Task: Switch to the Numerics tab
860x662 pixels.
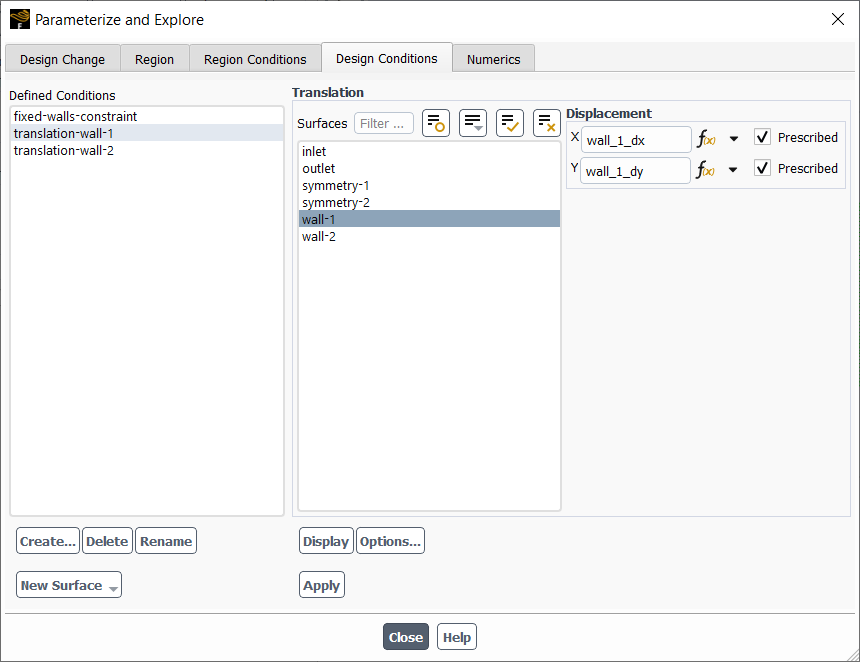Action: coord(493,58)
